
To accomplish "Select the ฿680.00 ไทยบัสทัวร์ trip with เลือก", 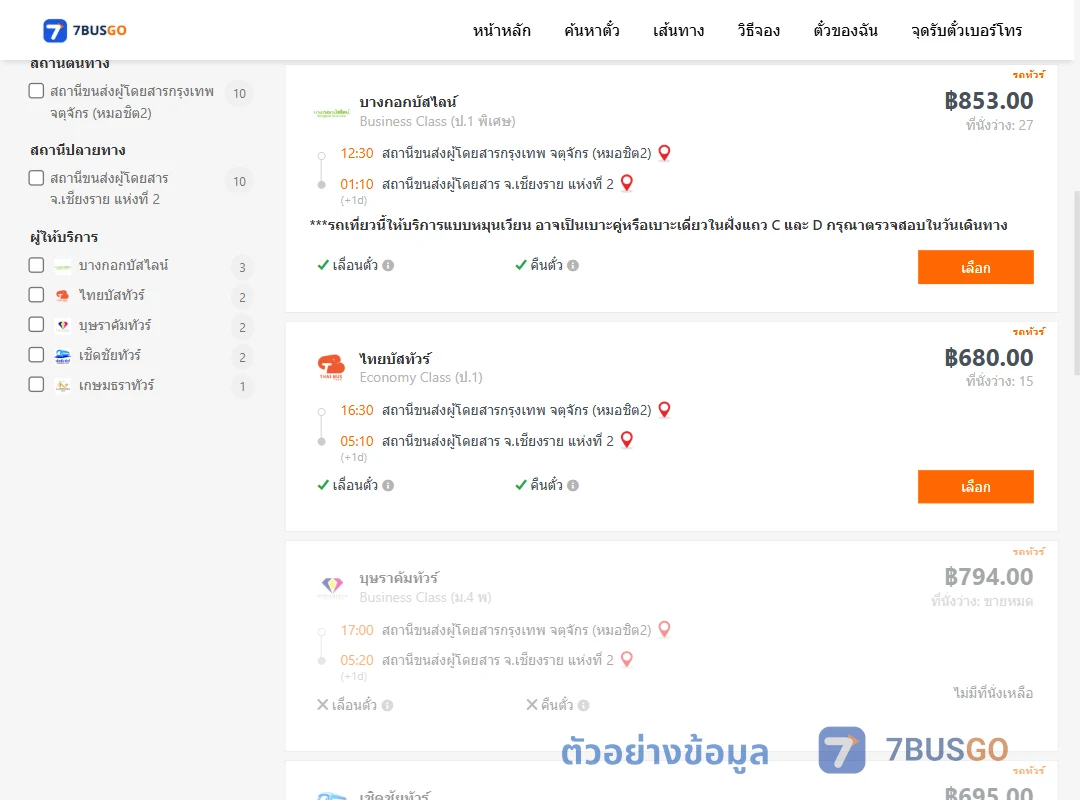I will click(x=975, y=486).
